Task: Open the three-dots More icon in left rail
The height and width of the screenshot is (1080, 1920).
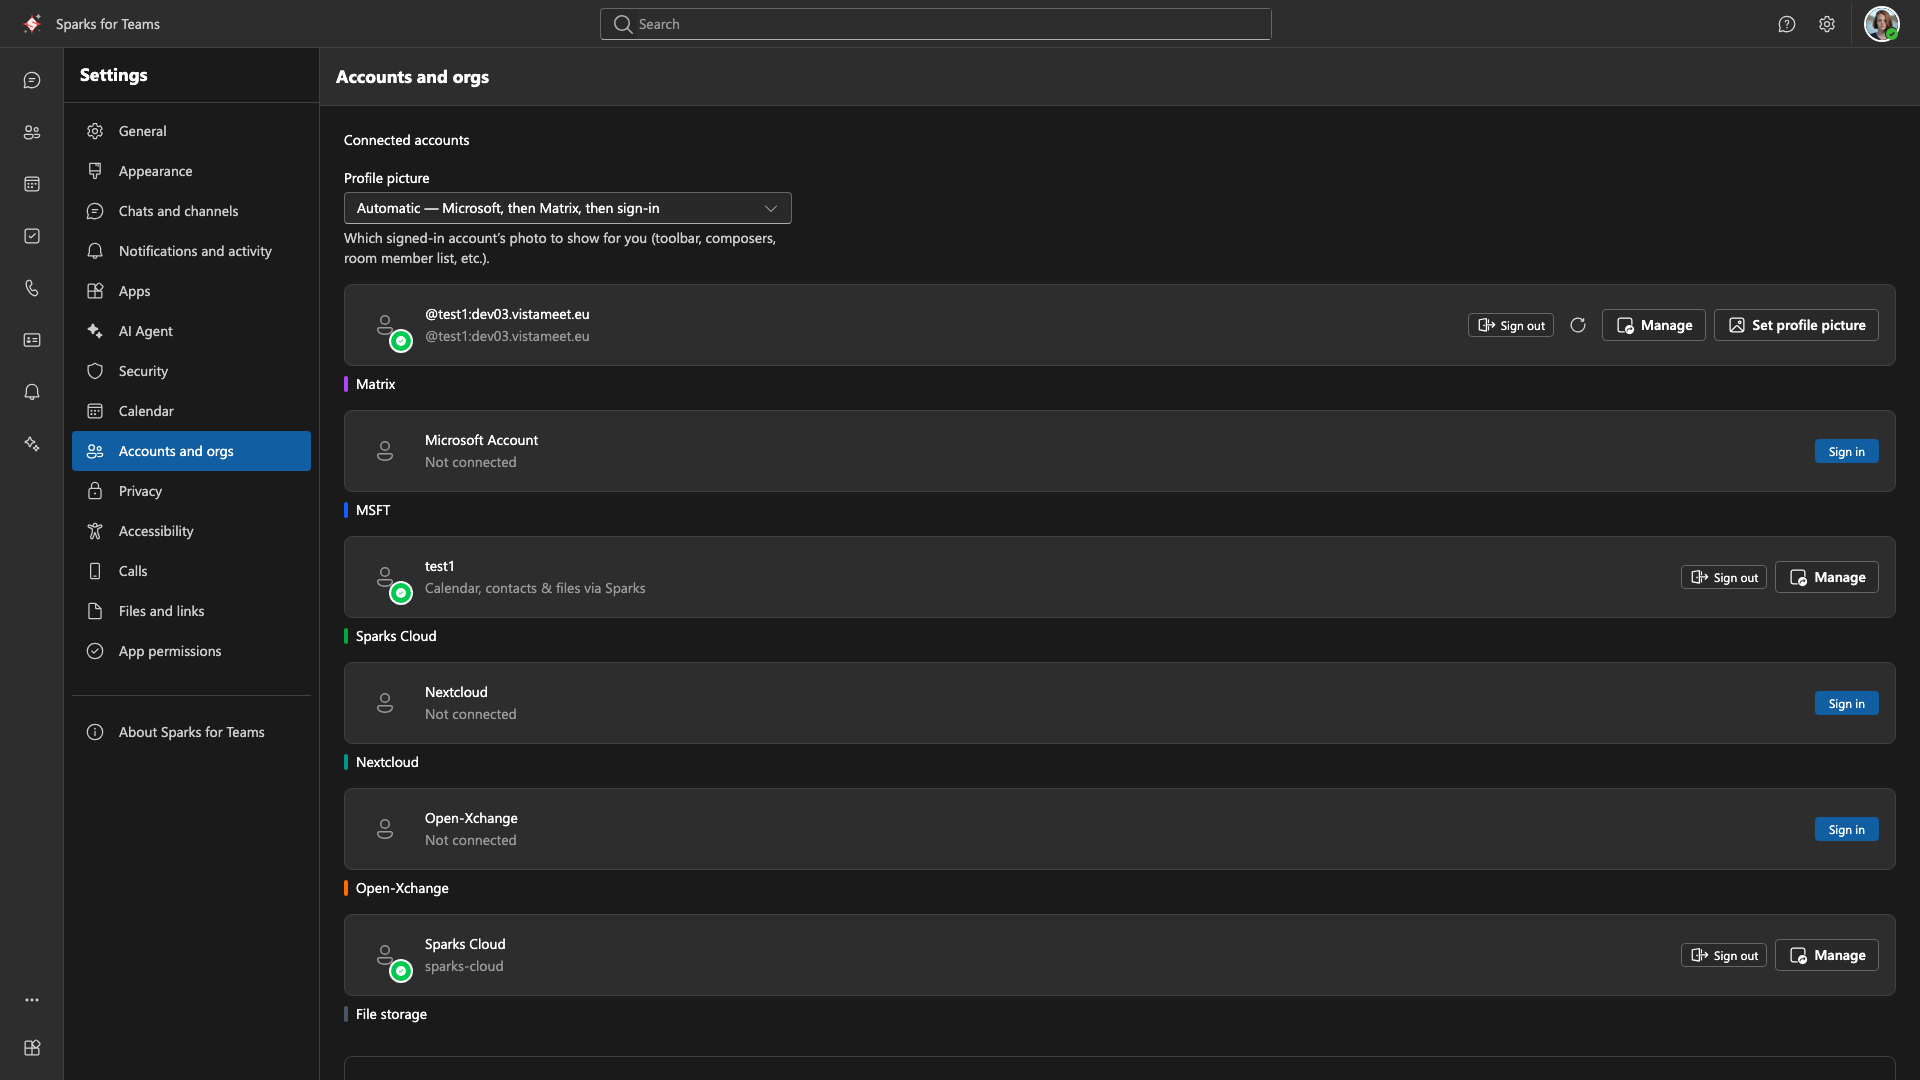Action: pyautogui.click(x=32, y=1000)
